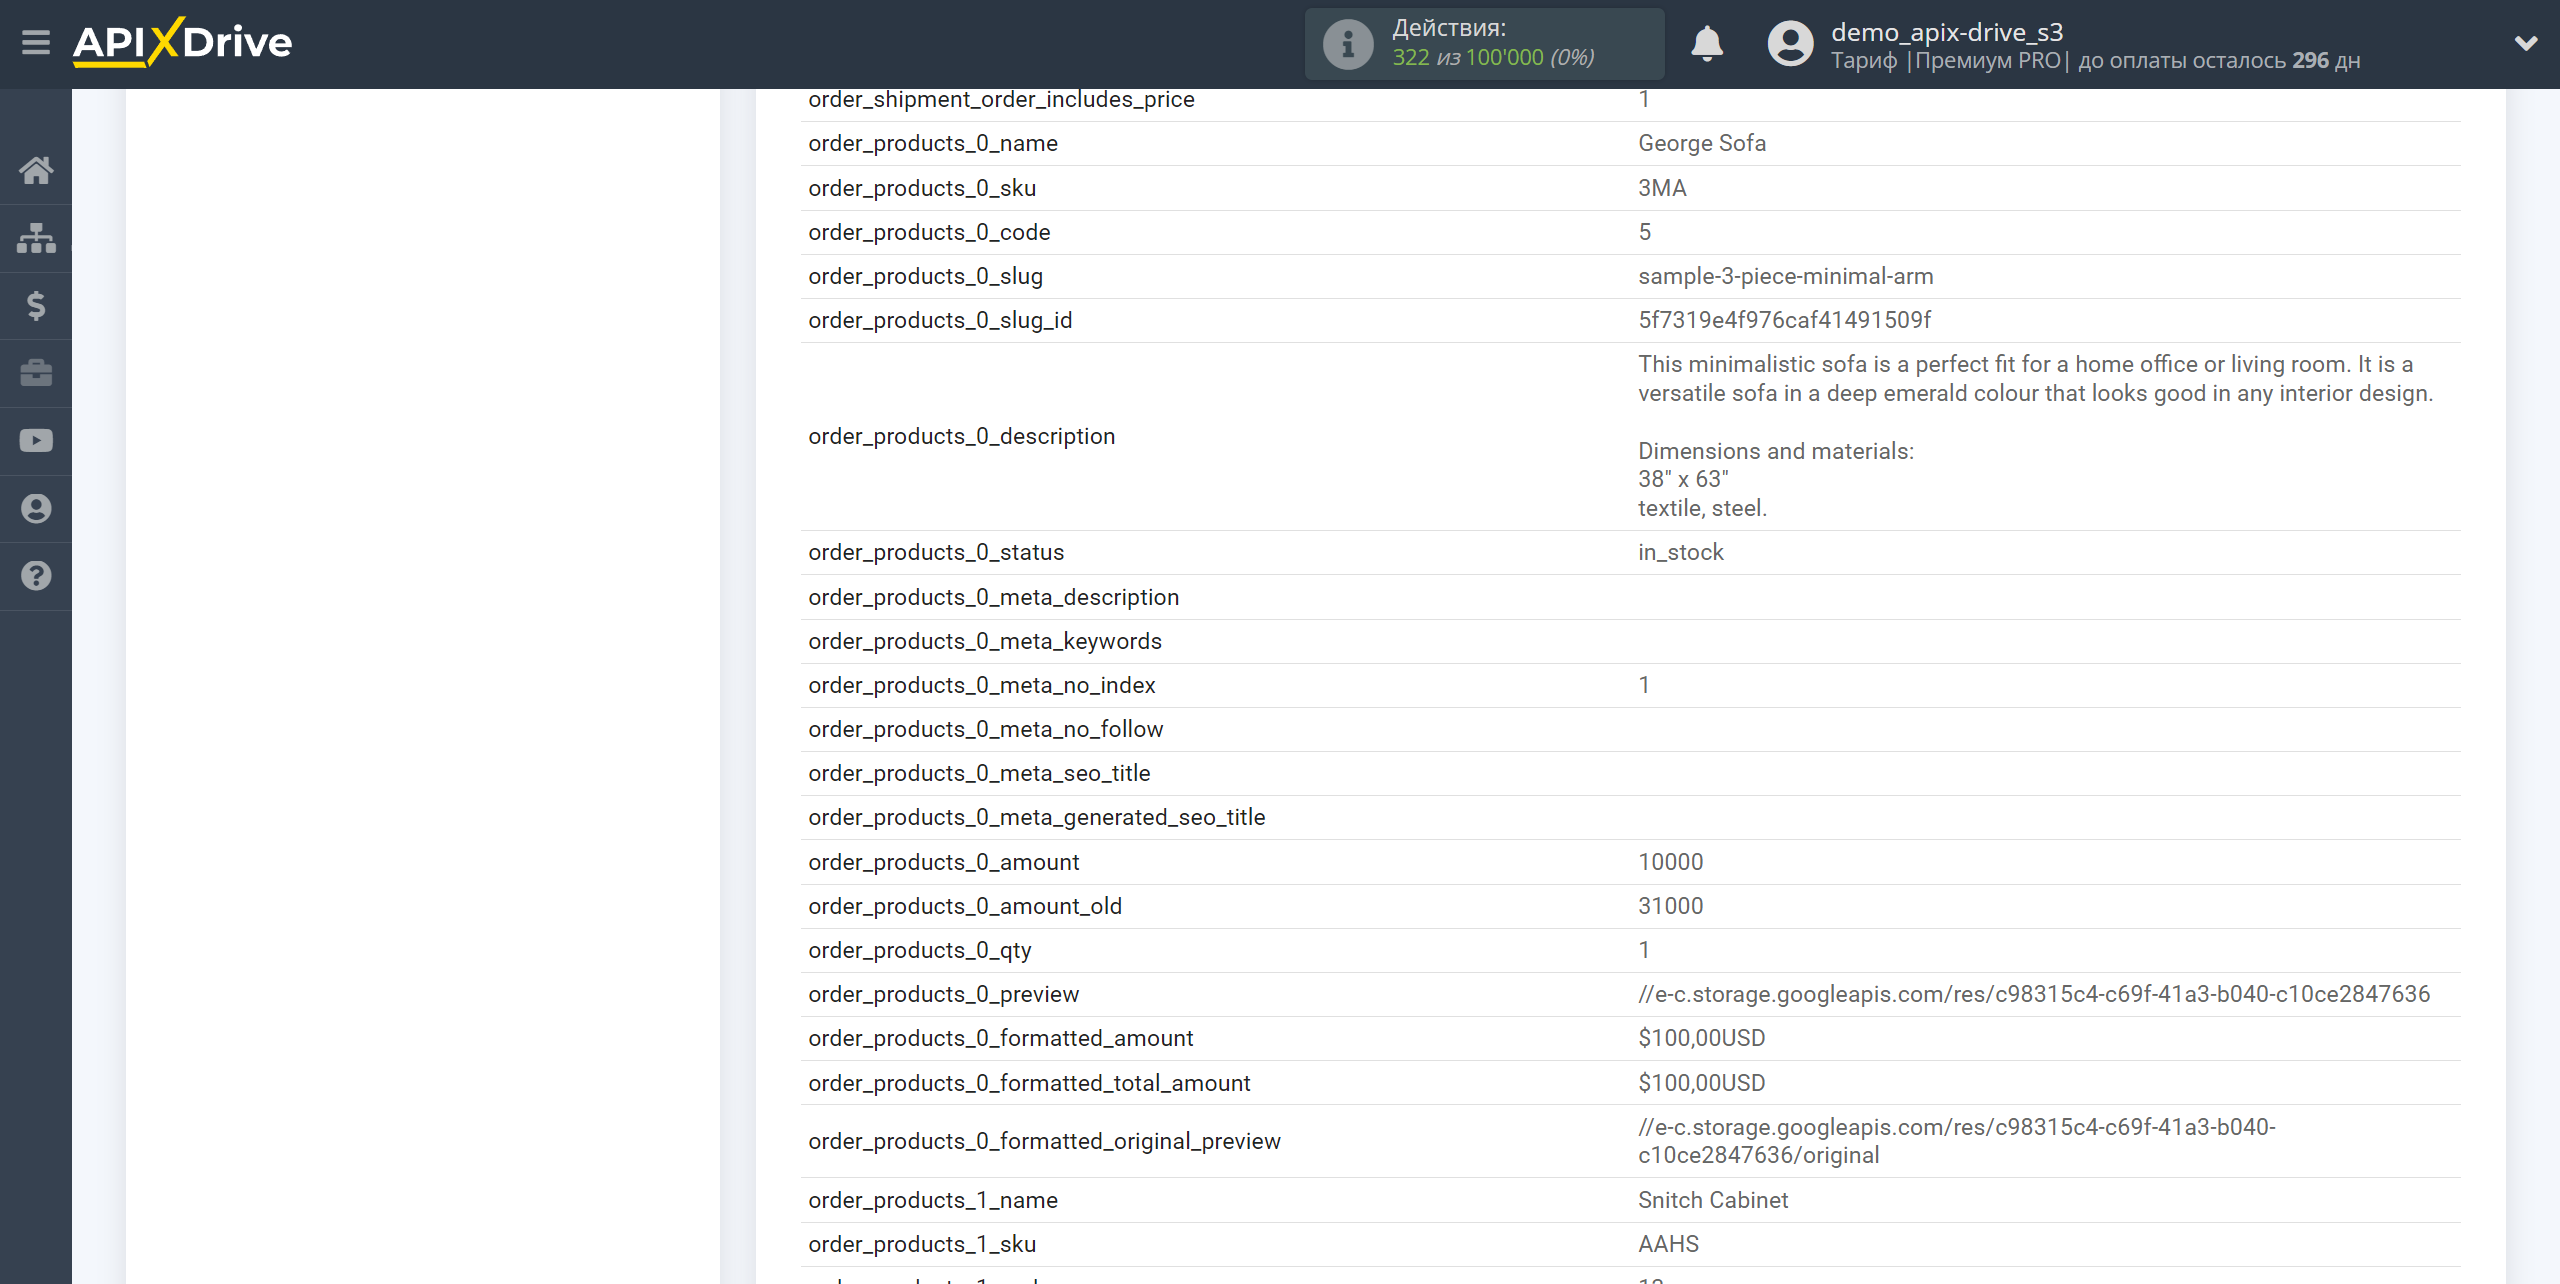Select the order_products_0_name field row
The height and width of the screenshot is (1284, 2560).
[x=1630, y=144]
